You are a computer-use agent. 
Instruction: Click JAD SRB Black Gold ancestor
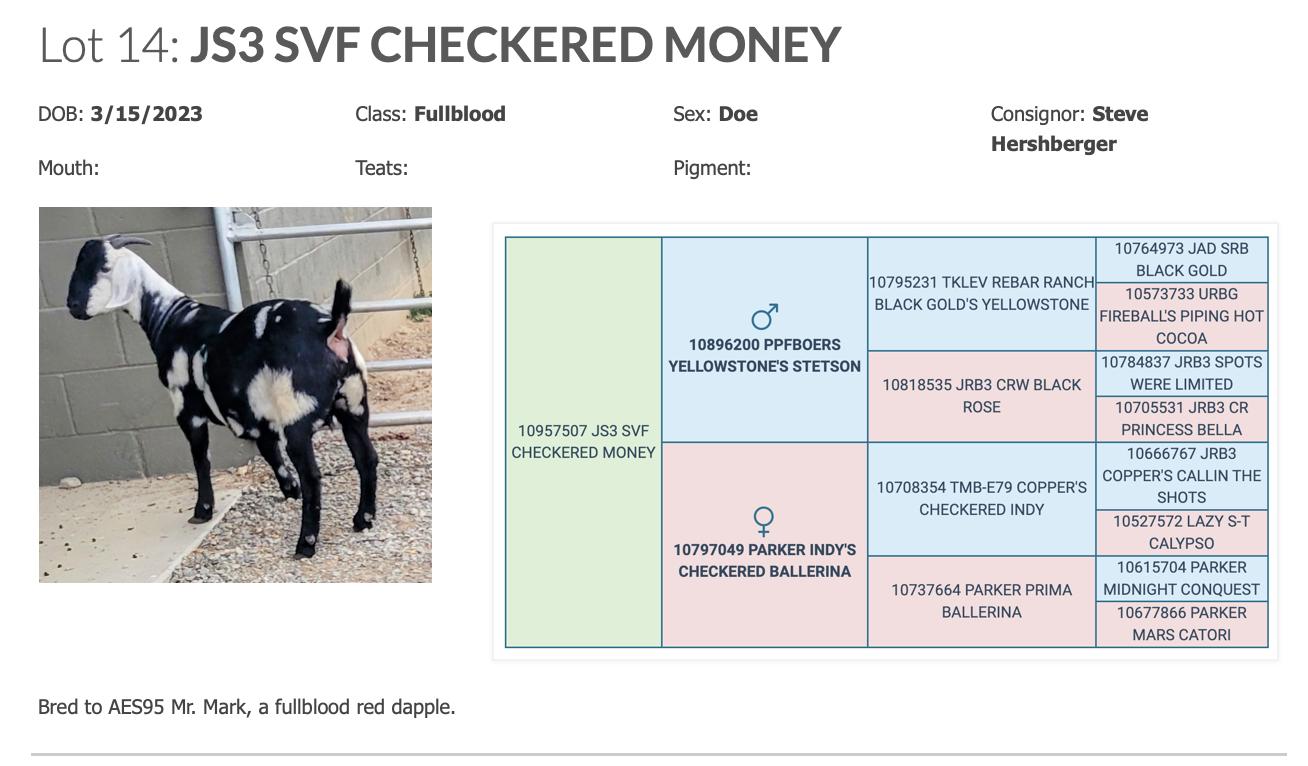coord(1181,259)
